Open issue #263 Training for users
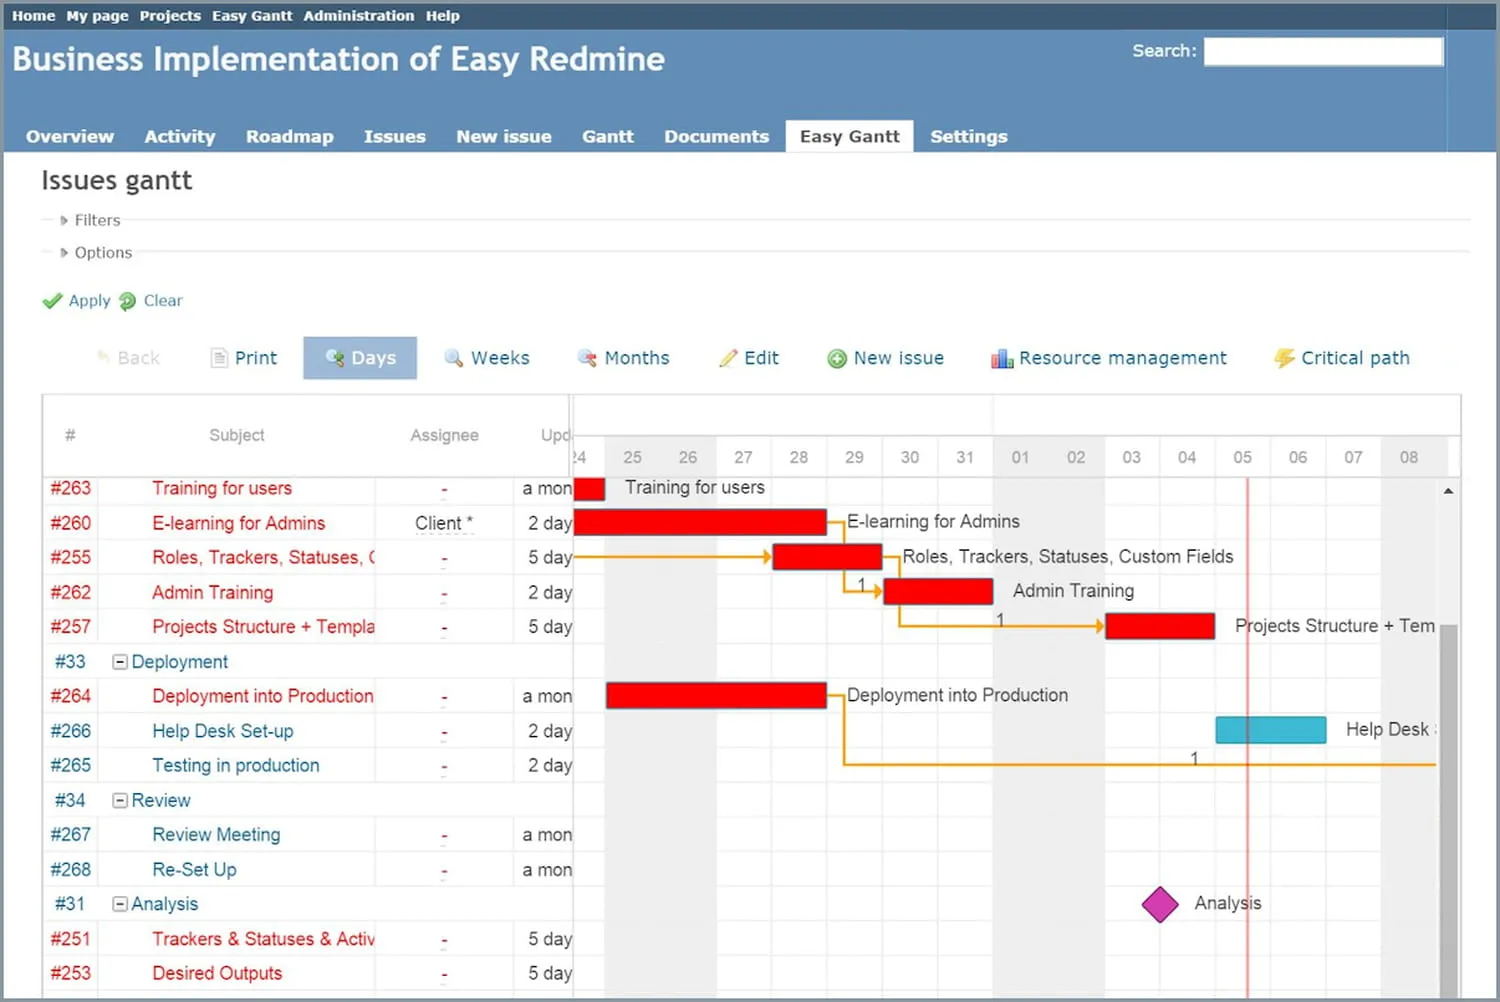Screen dimensions: 1500x1002 point(222,489)
